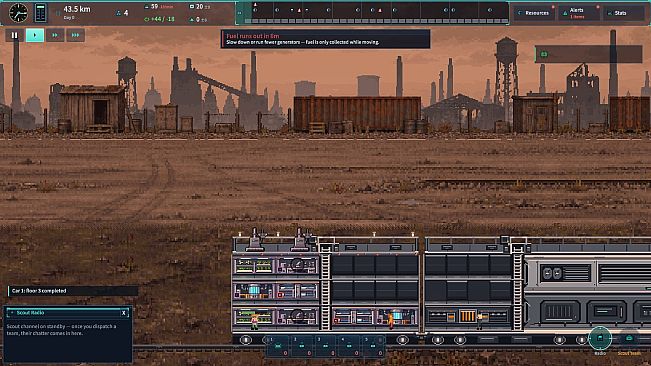This screenshot has height=366, width=651.
Task: Open the Scout team button
Action: [x=629, y=339]
